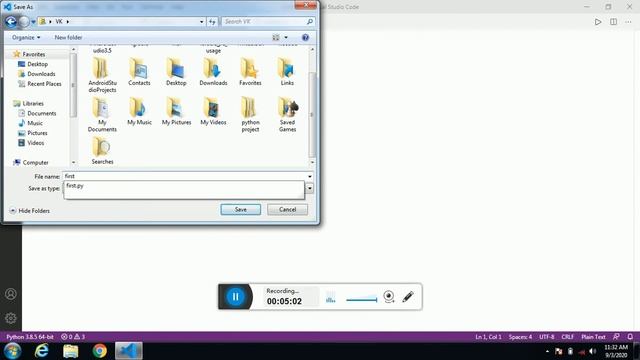The width and height of the screenshot is (640, 360).
Task: Open Accounts icon in VS Code activity bar
Action: tap(11, 294)
